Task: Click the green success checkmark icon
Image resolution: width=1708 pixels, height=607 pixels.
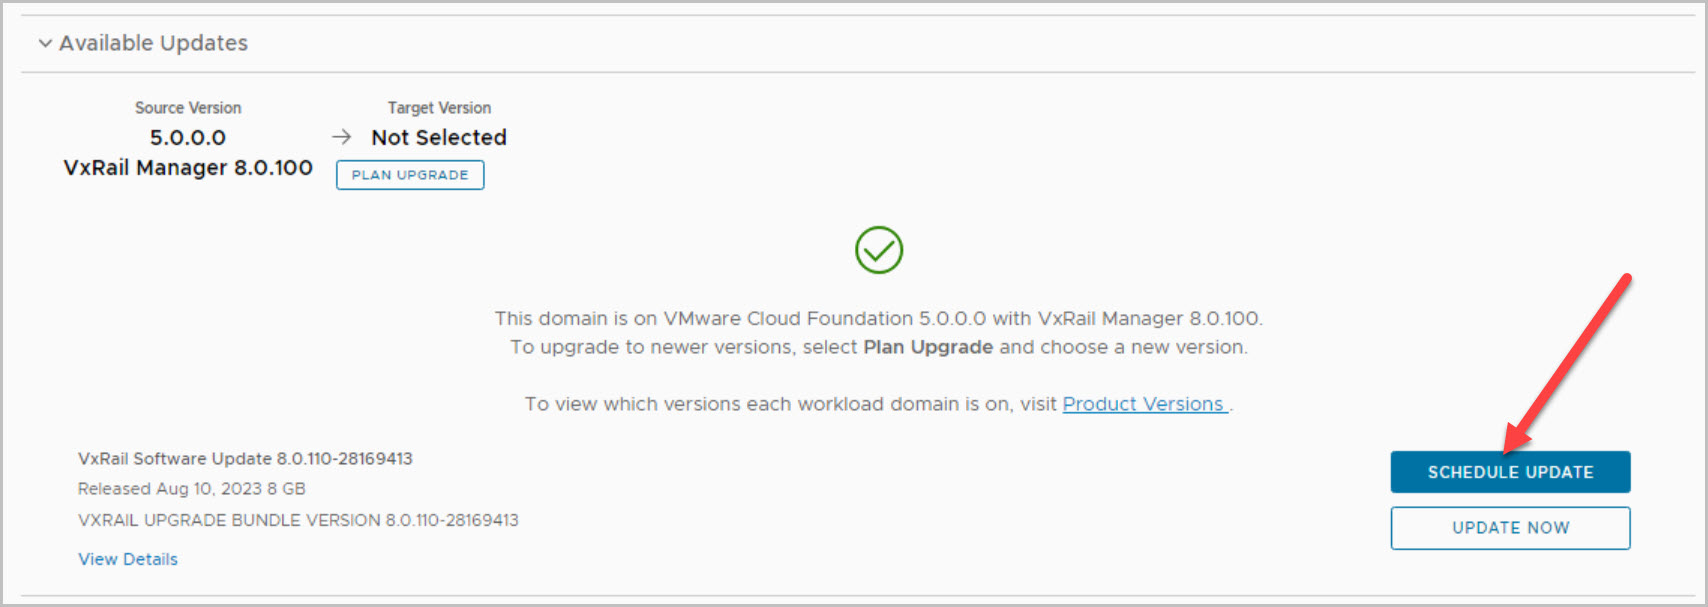Action: click(879, 250)
